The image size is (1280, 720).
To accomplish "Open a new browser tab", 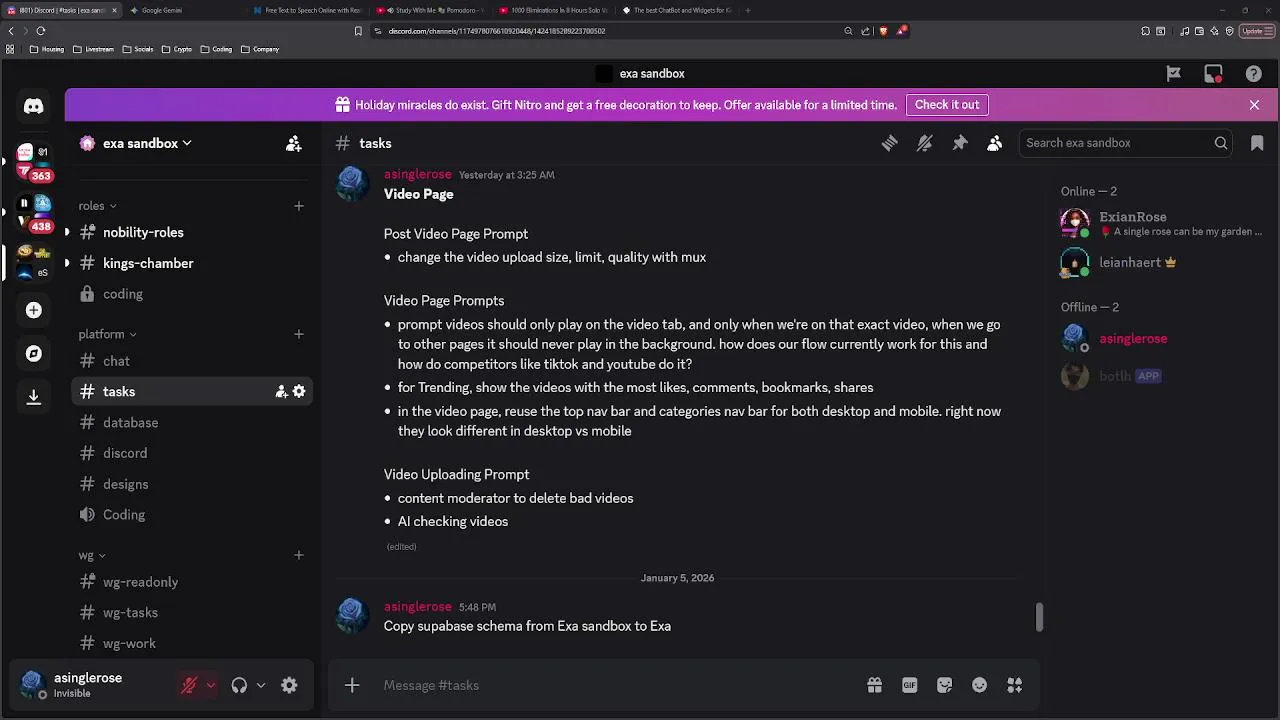I will point(748,10).
